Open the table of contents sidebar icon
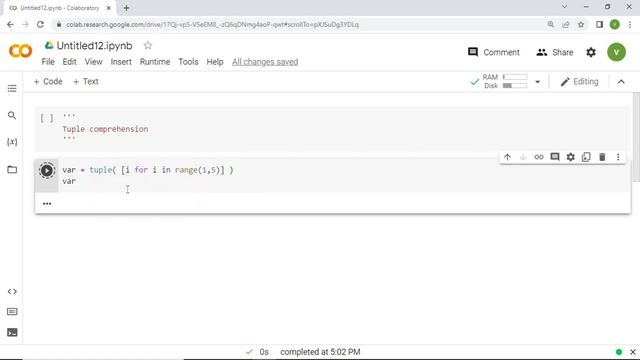Viewport: 640px width, 360px height. coord(12,89)
